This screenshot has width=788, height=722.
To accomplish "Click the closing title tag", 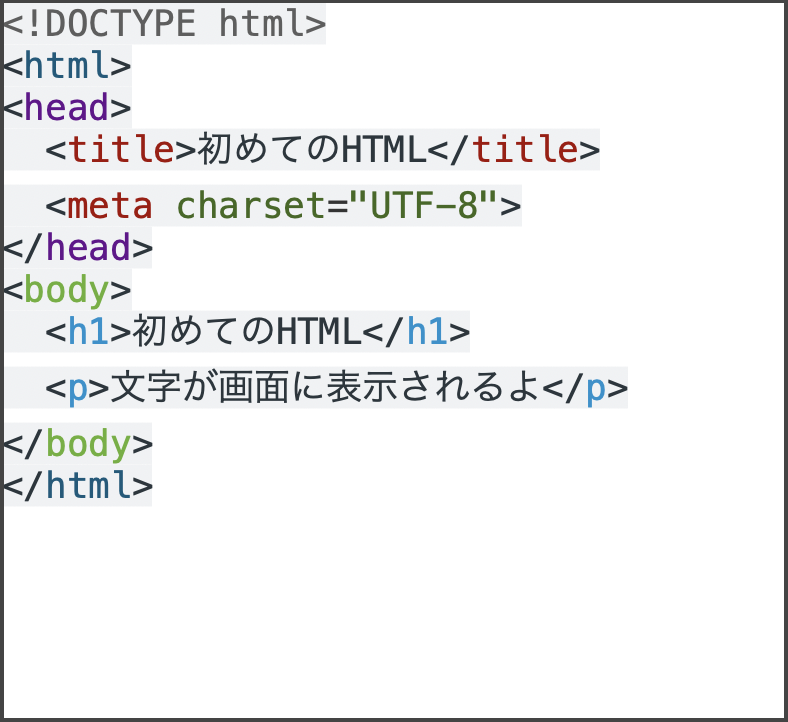I will coord(514,150).
